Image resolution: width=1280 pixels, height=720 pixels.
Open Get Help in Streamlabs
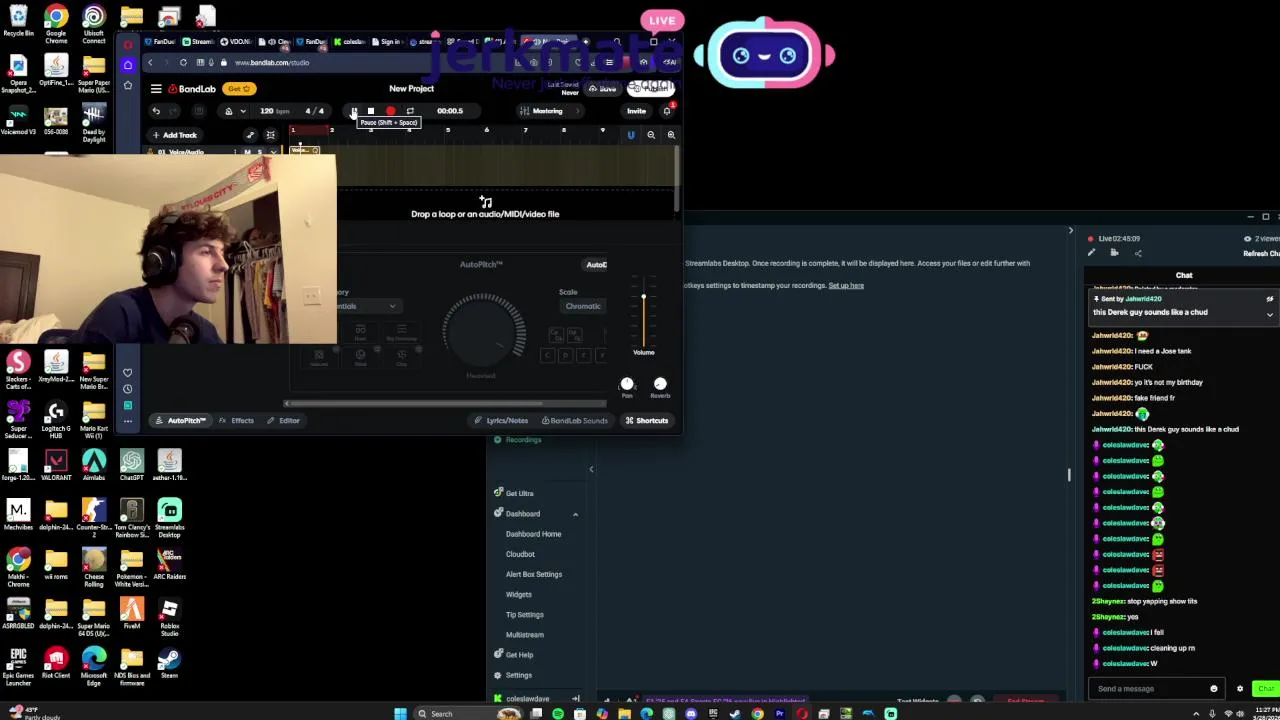pyautogui.click(x=514, y=655)
